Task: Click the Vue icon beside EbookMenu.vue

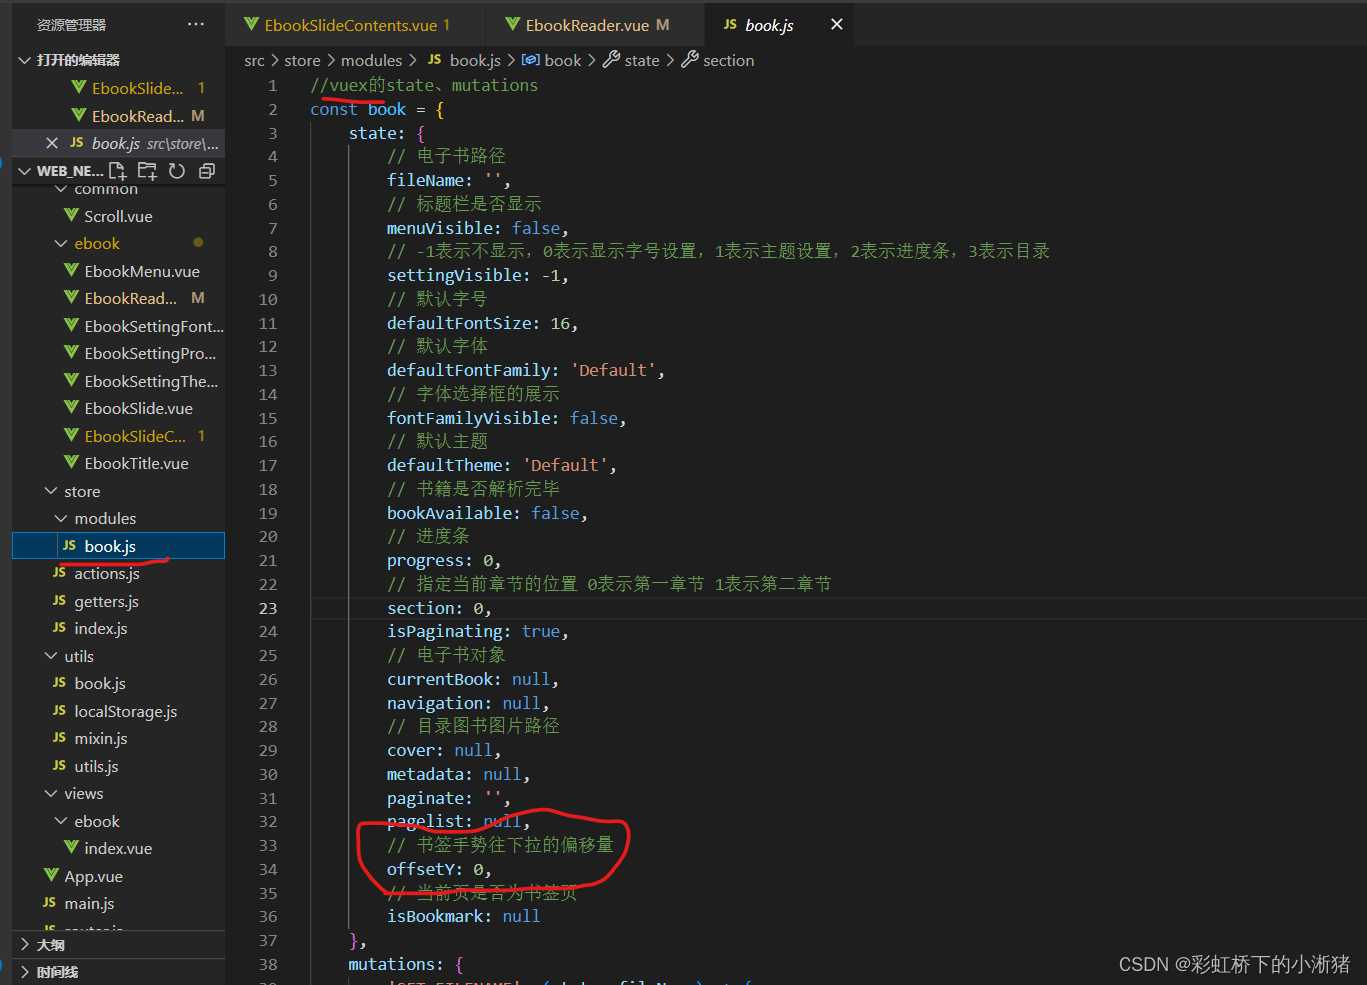Action: (71, 270)
